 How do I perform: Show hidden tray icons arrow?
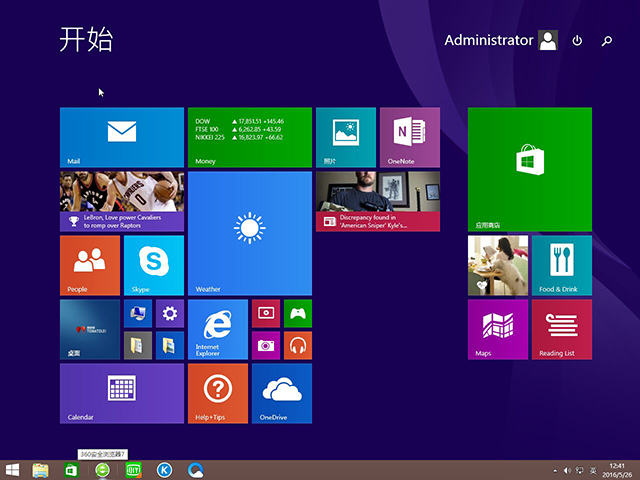(x=555, y=471)
